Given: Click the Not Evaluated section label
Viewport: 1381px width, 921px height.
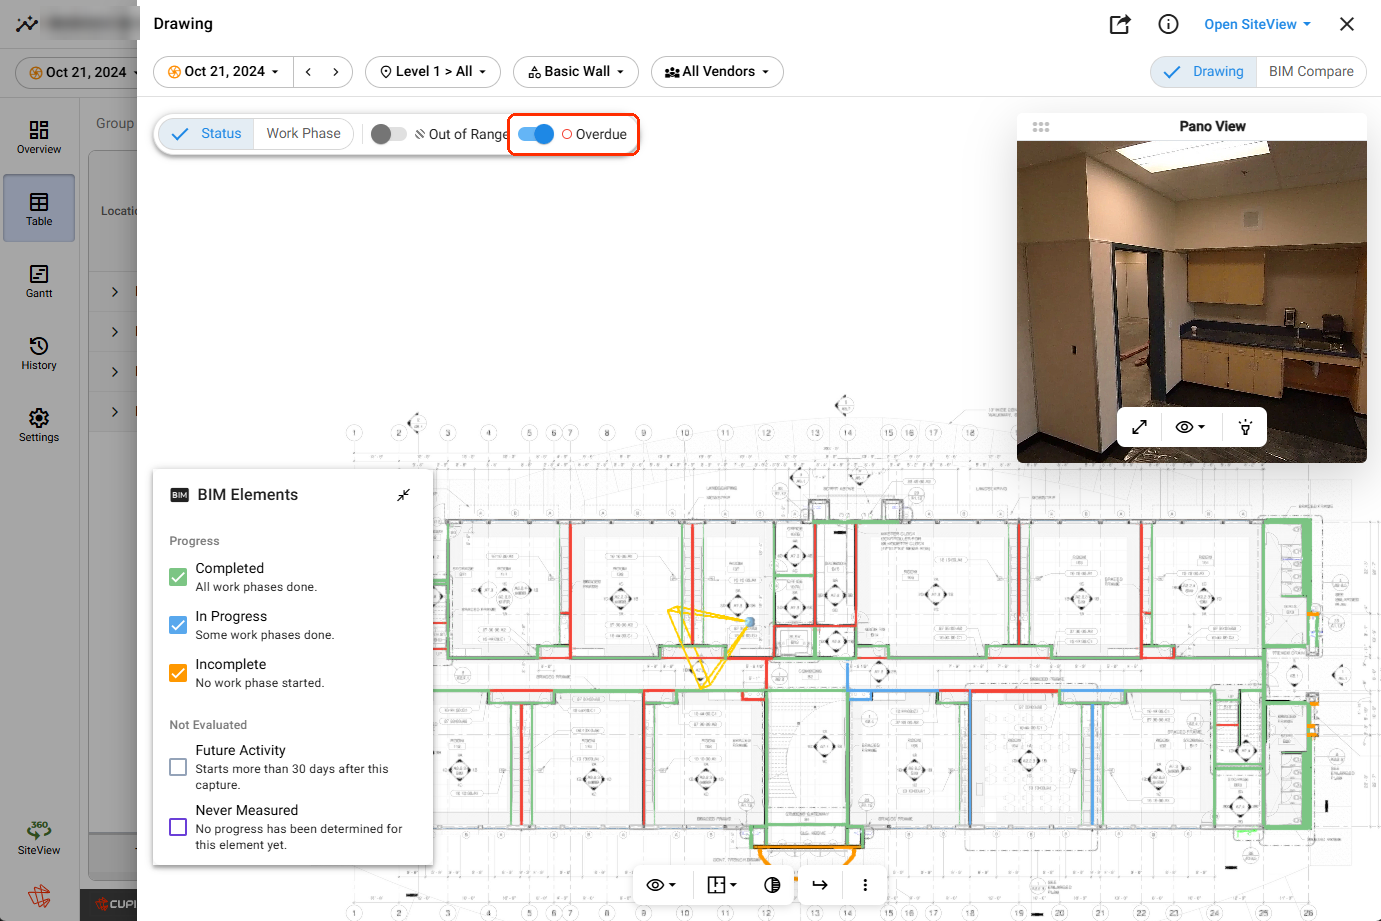Looking at the screenshot, I should pos(208,725).
